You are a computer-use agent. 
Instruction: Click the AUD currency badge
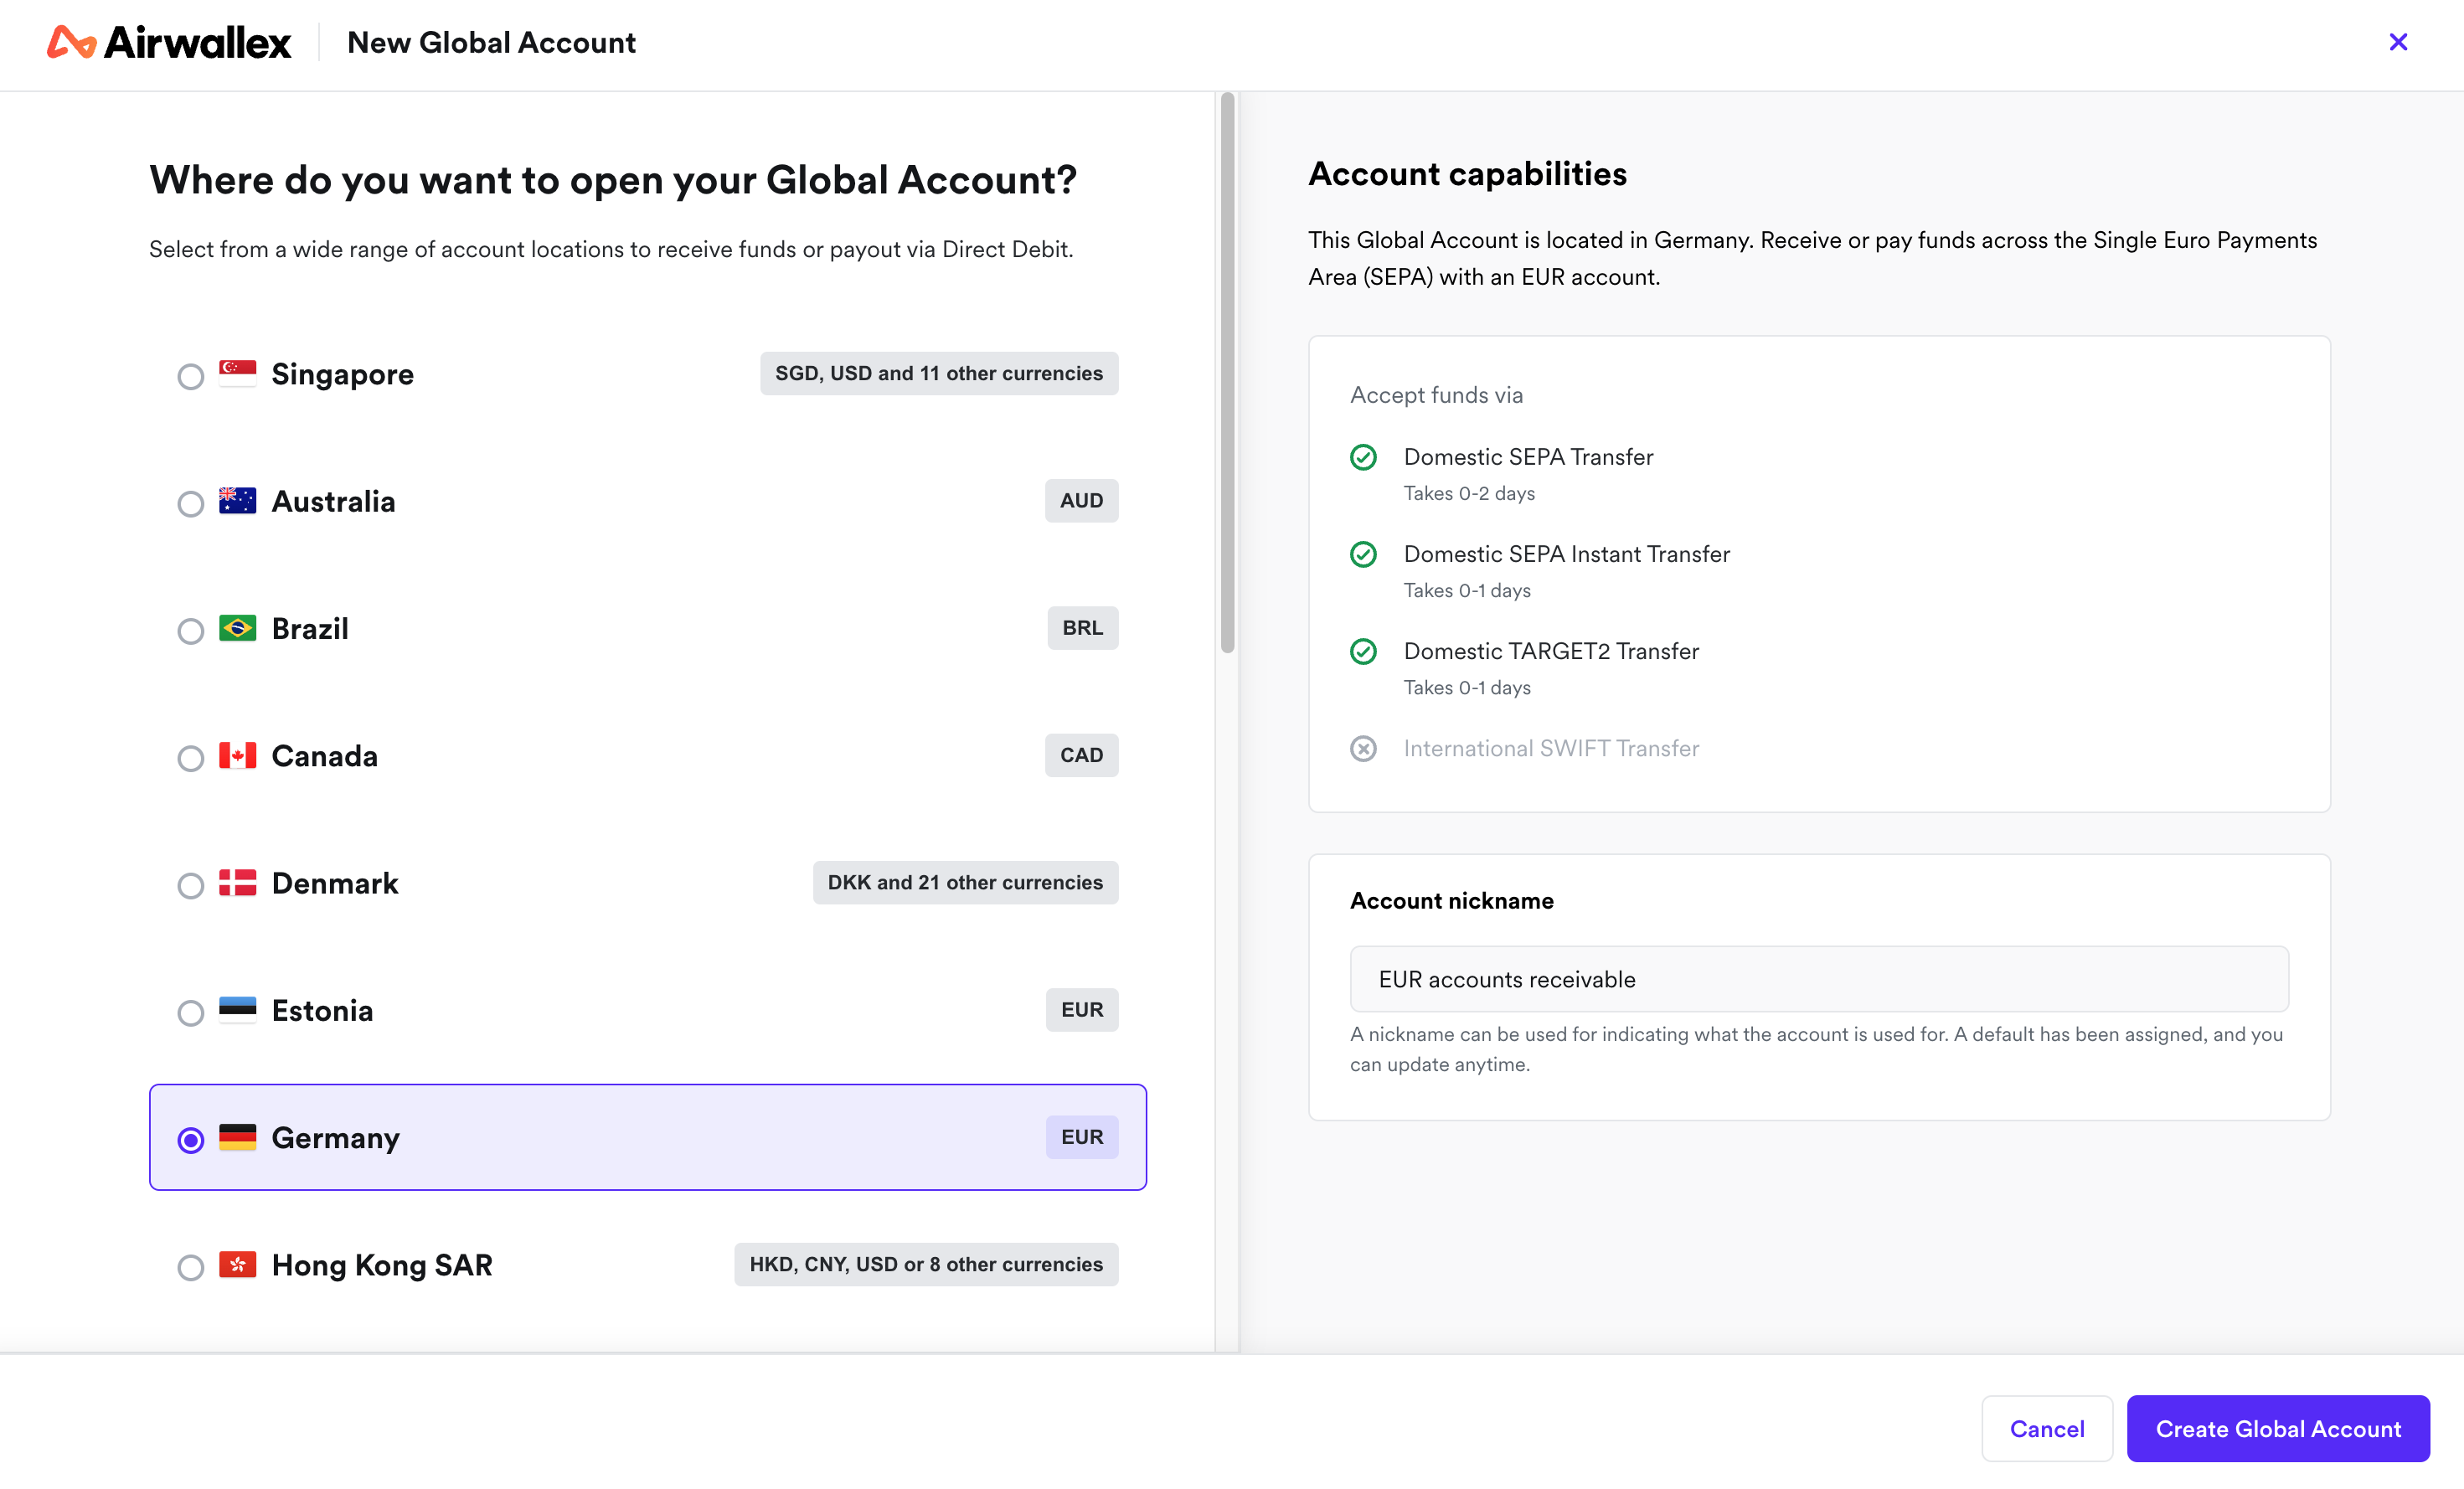coord(1081,500)
